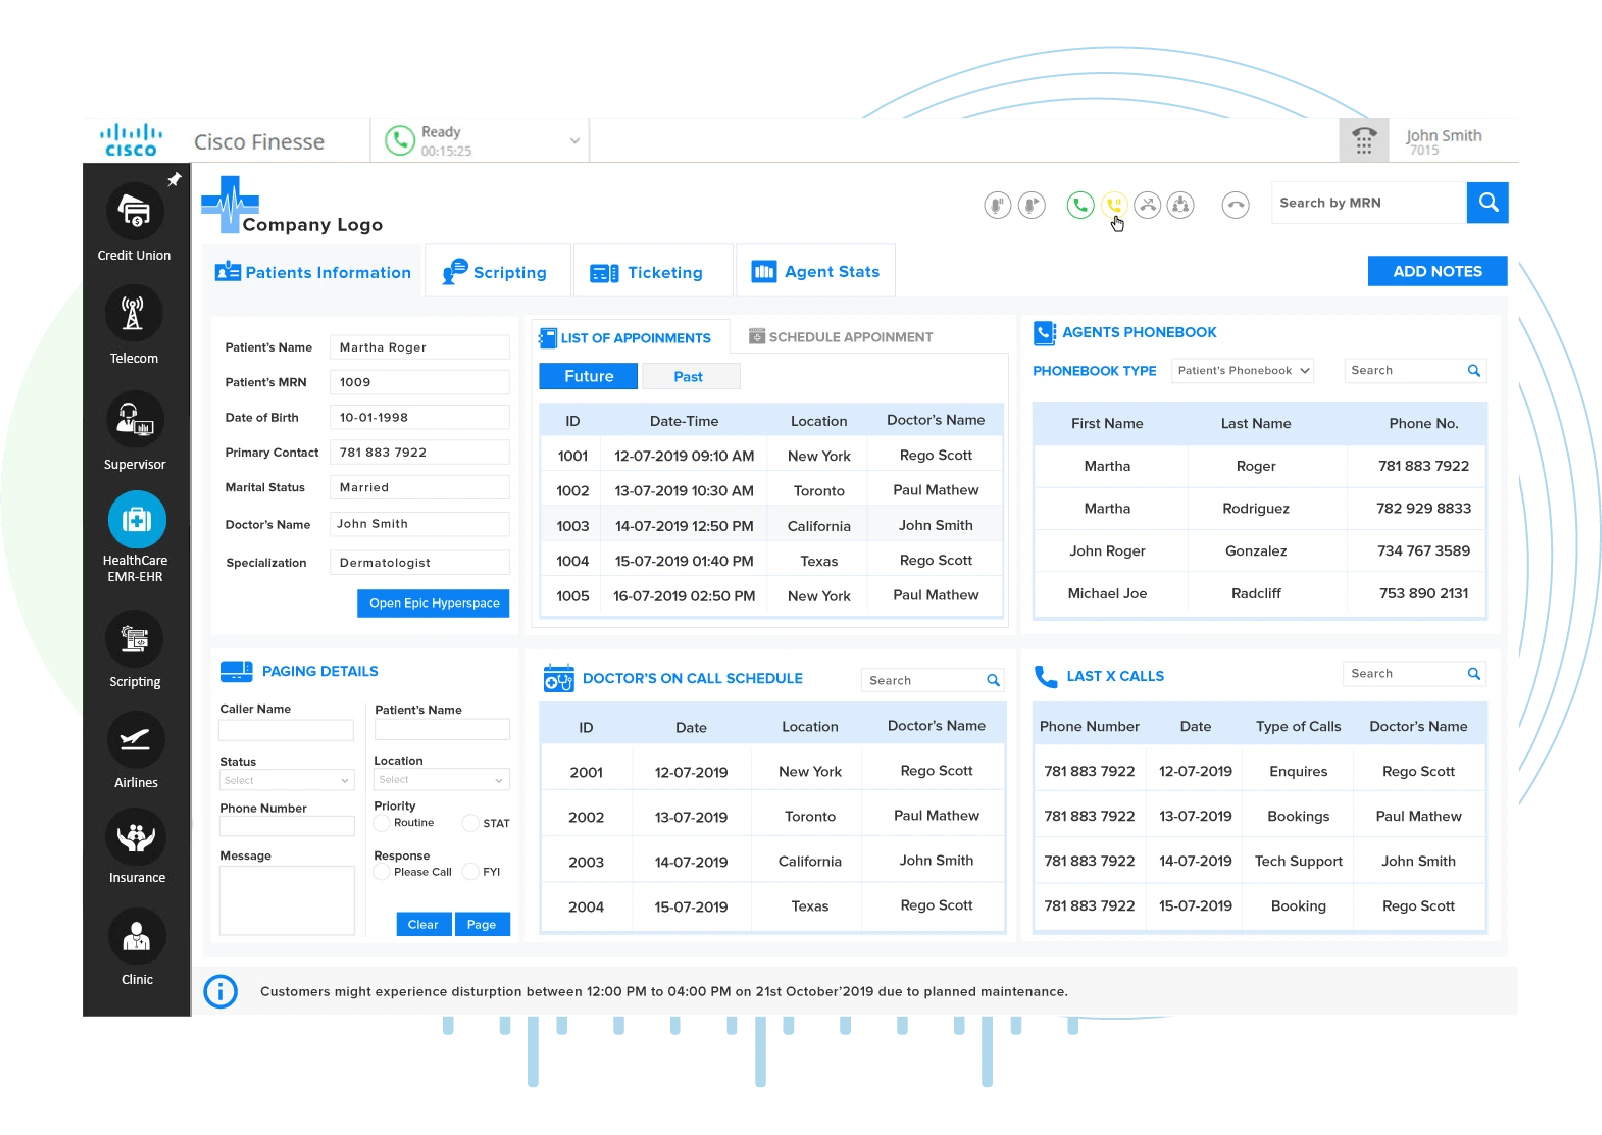Click the green Ready status phone icon
Screen dimensions: 1602x1135
[x=400, y=140]
